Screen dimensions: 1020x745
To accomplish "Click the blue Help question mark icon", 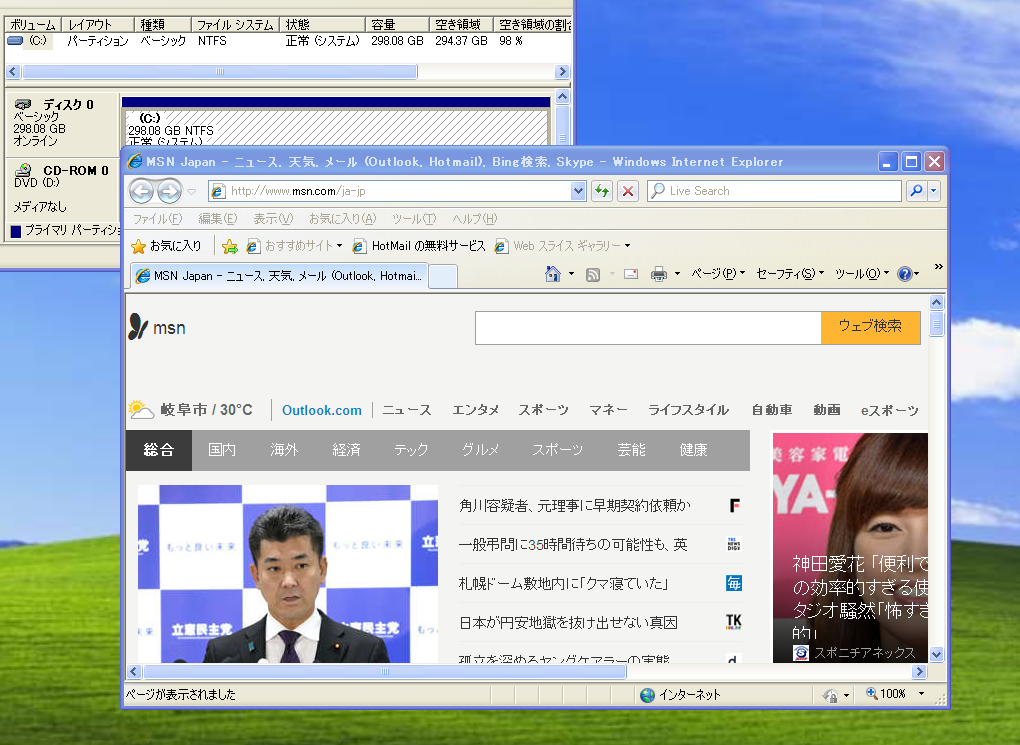I will click(904, 274).
